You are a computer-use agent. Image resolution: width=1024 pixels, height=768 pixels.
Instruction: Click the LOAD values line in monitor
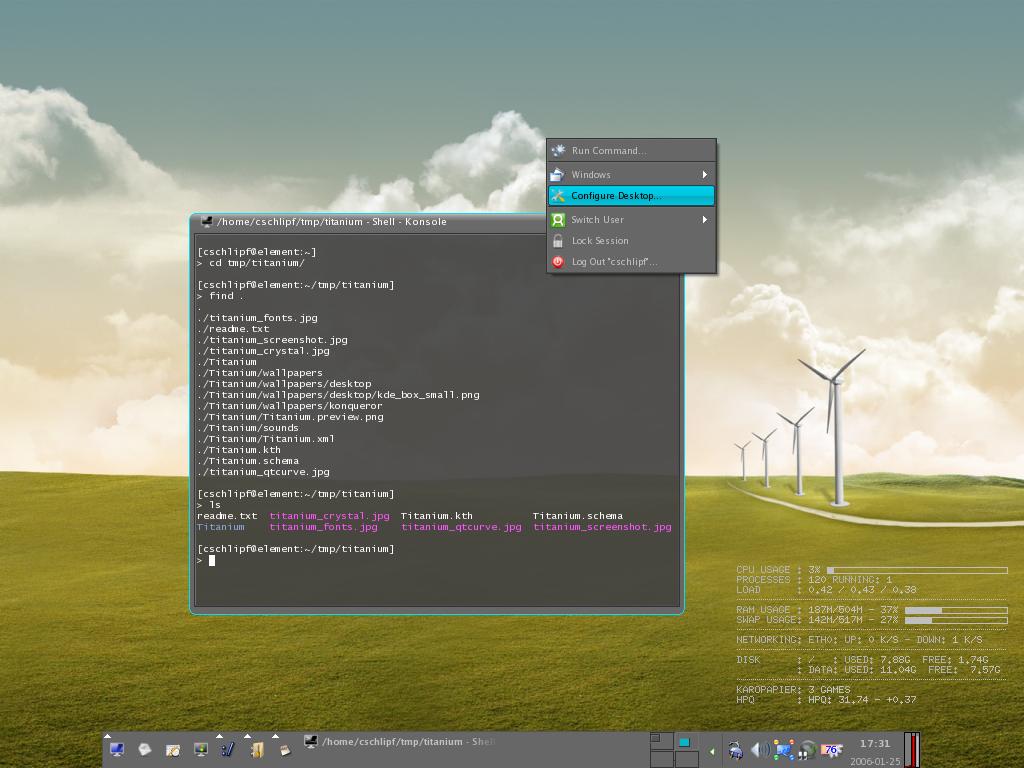tap(826, 590)
